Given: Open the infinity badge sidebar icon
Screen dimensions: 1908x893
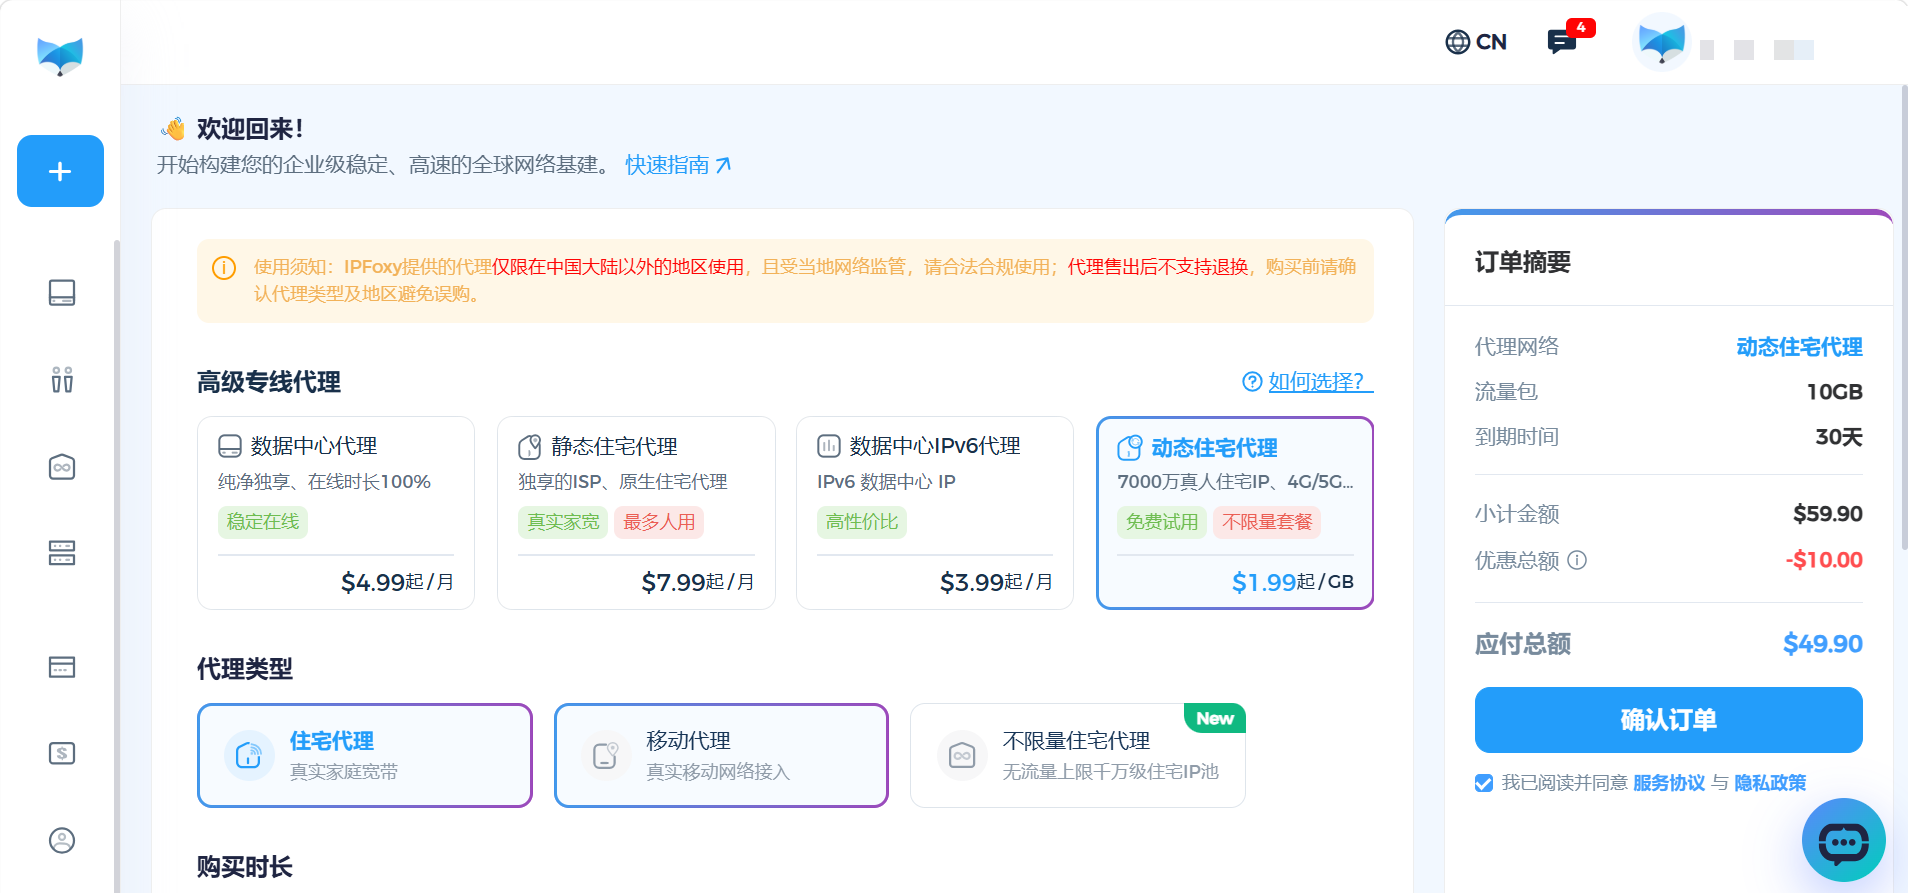Looking at the screenshot, I should tap(62, 467).
